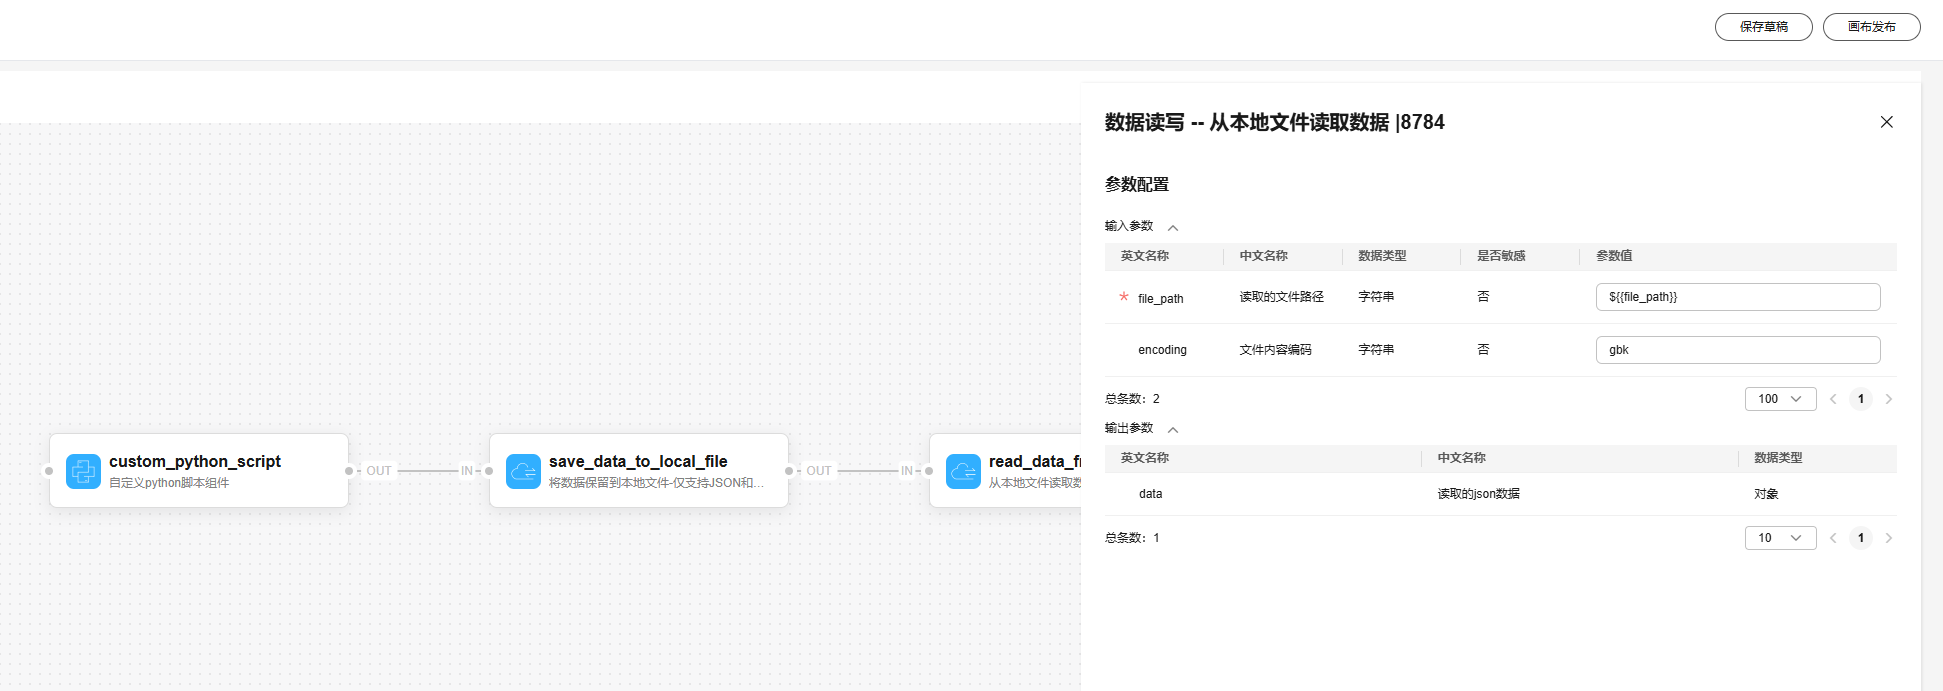The height and width of the screenshot is (691, 1943).
Task: Click output port dot of custom_python_script
Action: click(349, 471)
